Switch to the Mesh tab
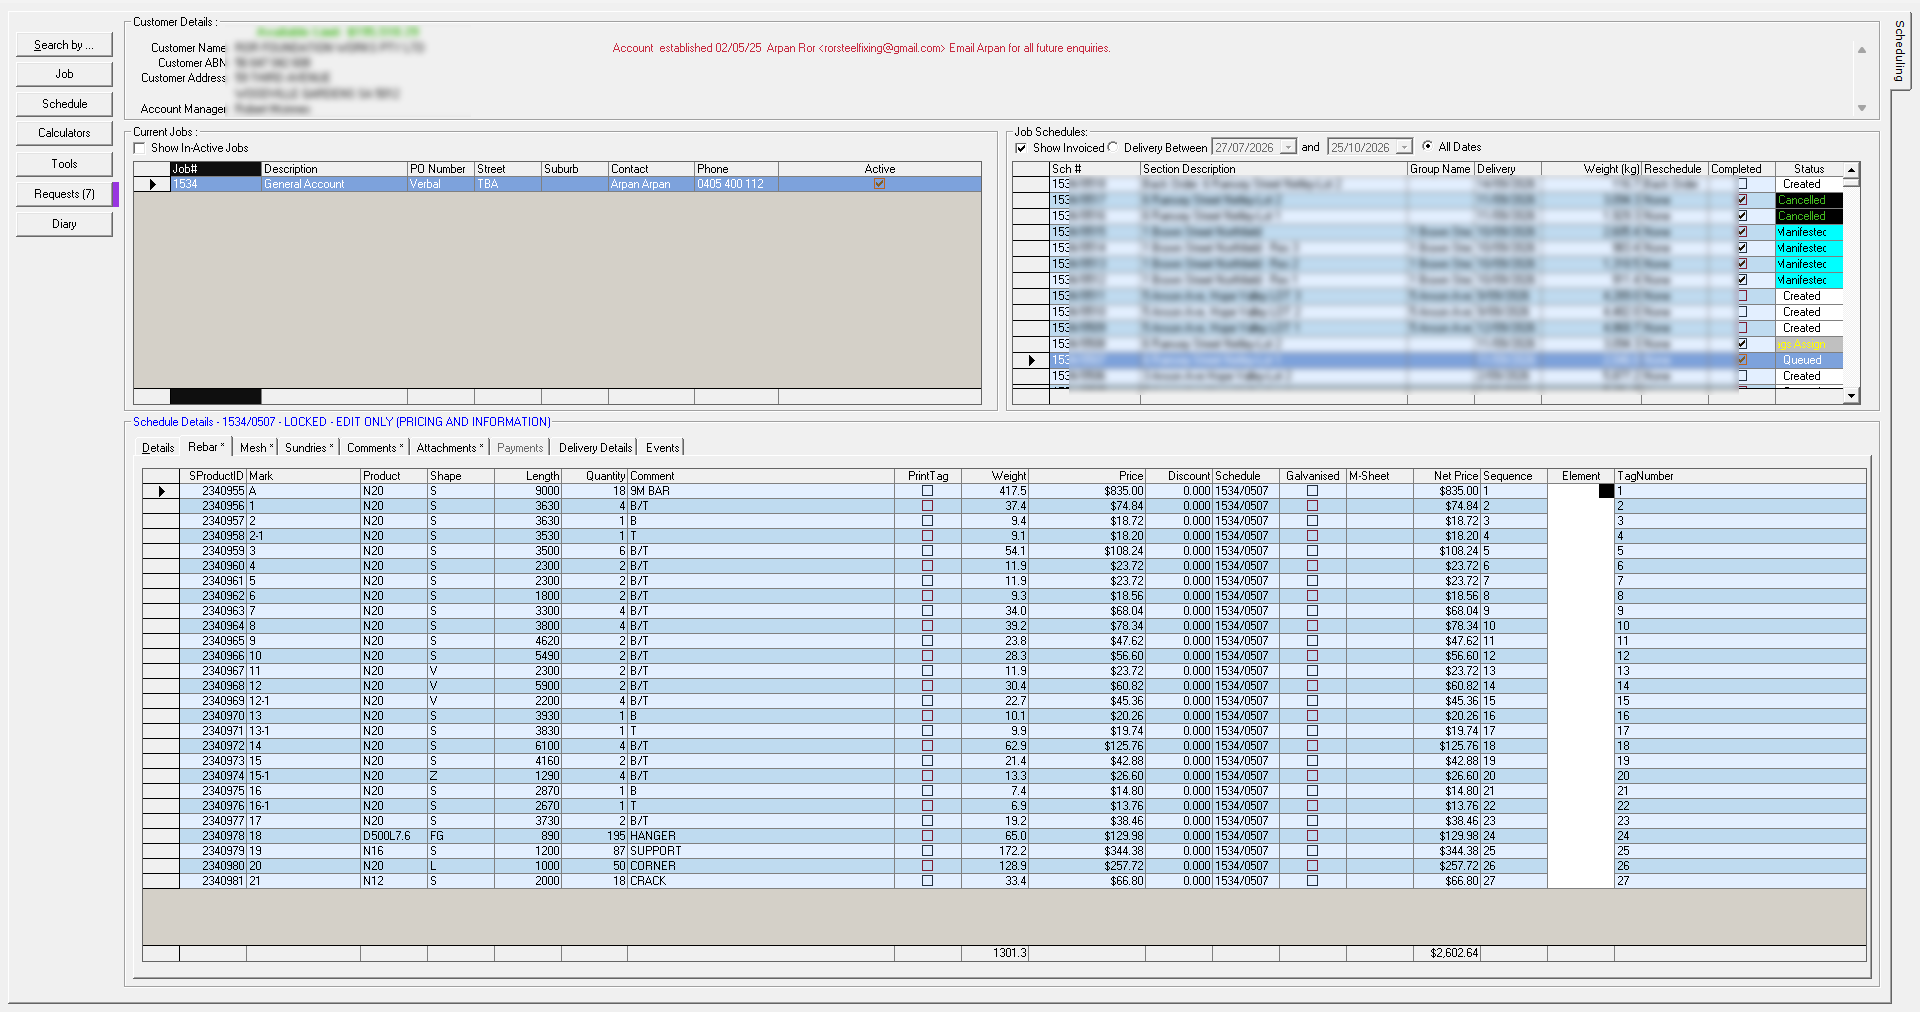 256,448
